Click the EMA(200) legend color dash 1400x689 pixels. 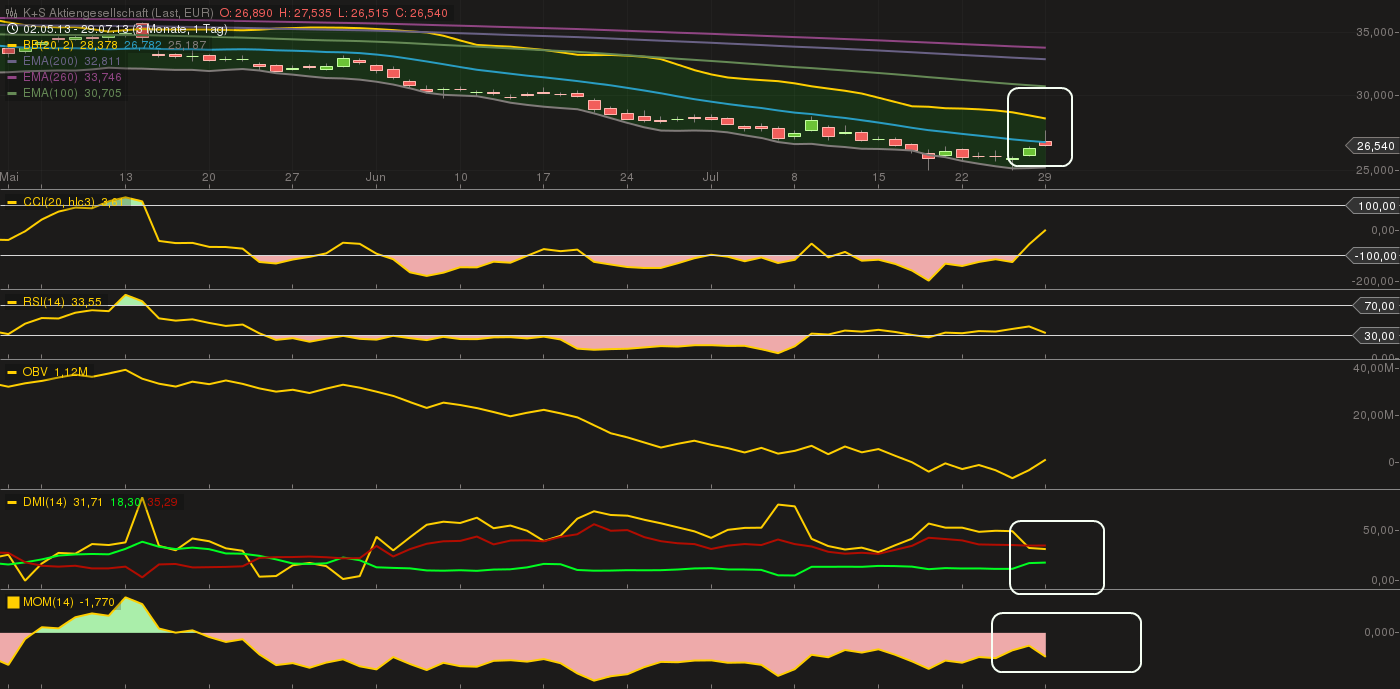pyautogui.click(x=12, y=61)
